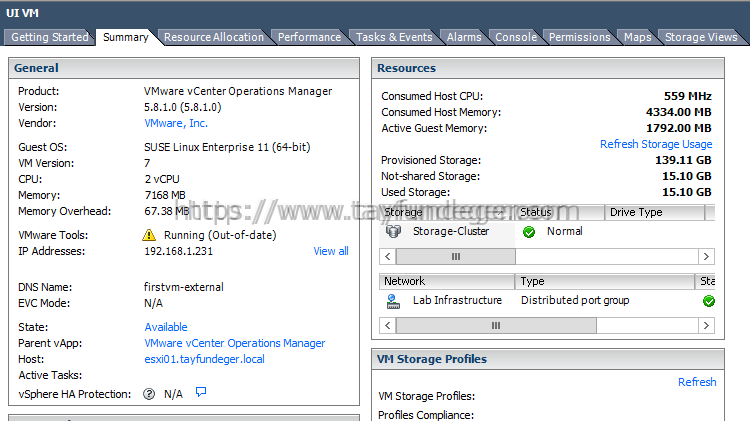Open host esxi01.tayfundeger.local link
The height and width of the screenshot is (421, 750).
tap(205, 359)
